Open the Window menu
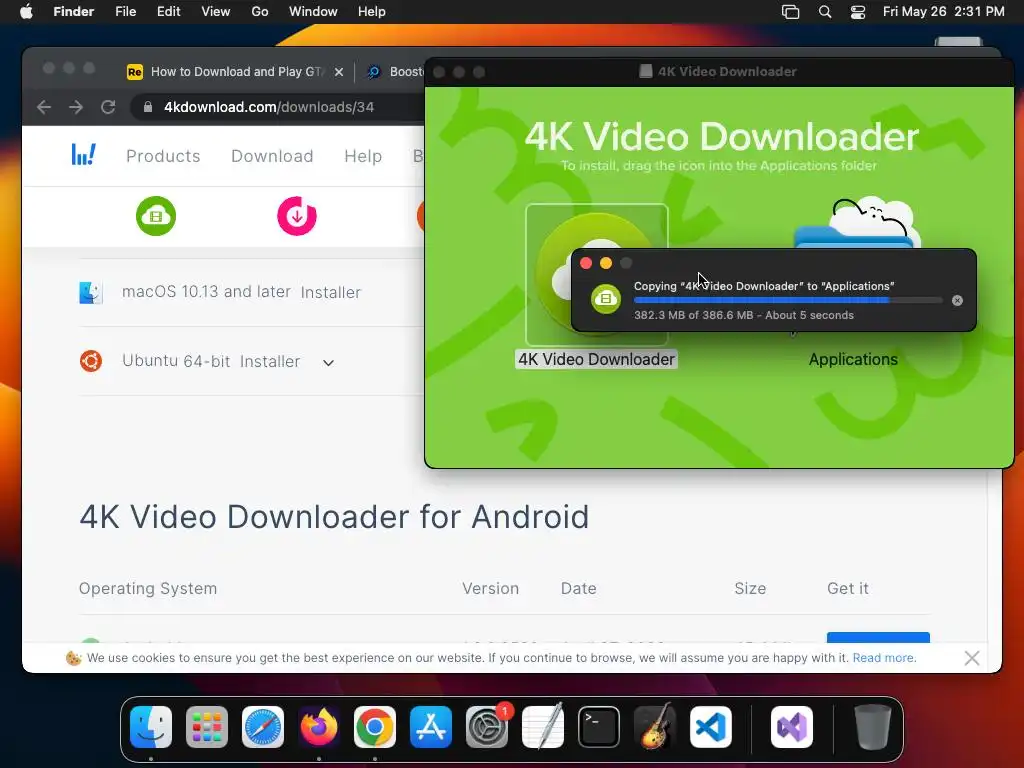 tap(313, 12)
